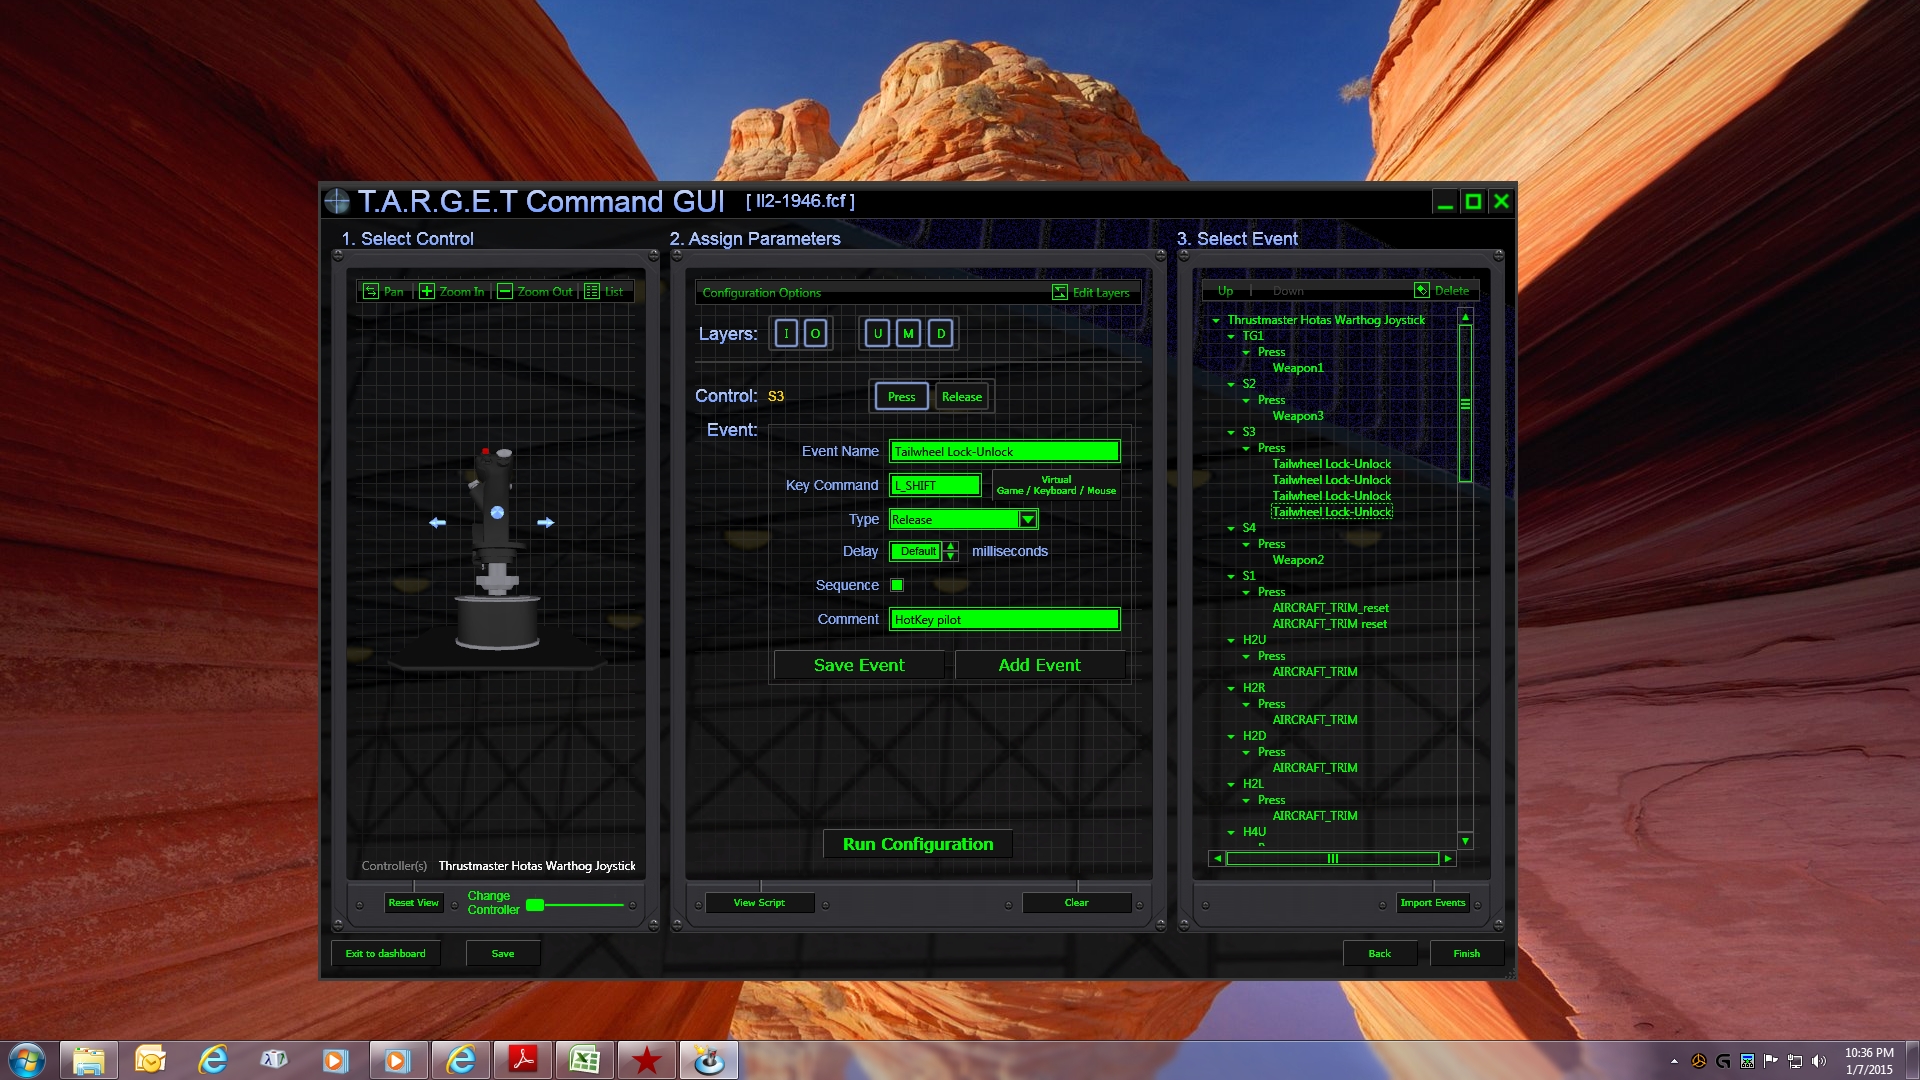Toggle the Sequence checkbox
The image size is (1920, 1080).
pyautogui.click(x=897, y=585)
